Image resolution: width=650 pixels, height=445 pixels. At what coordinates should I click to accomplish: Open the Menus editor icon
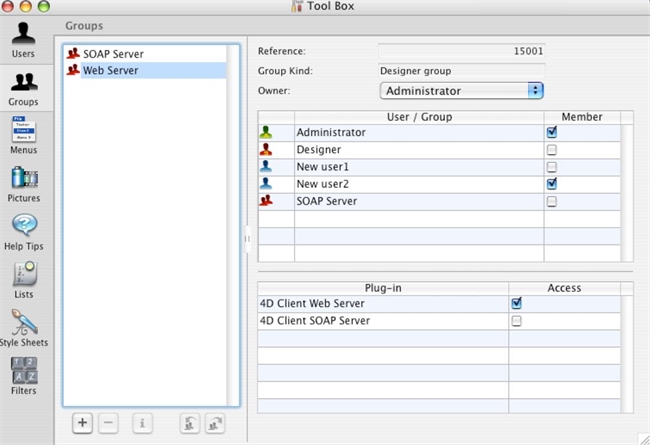[x=24, y=134]
